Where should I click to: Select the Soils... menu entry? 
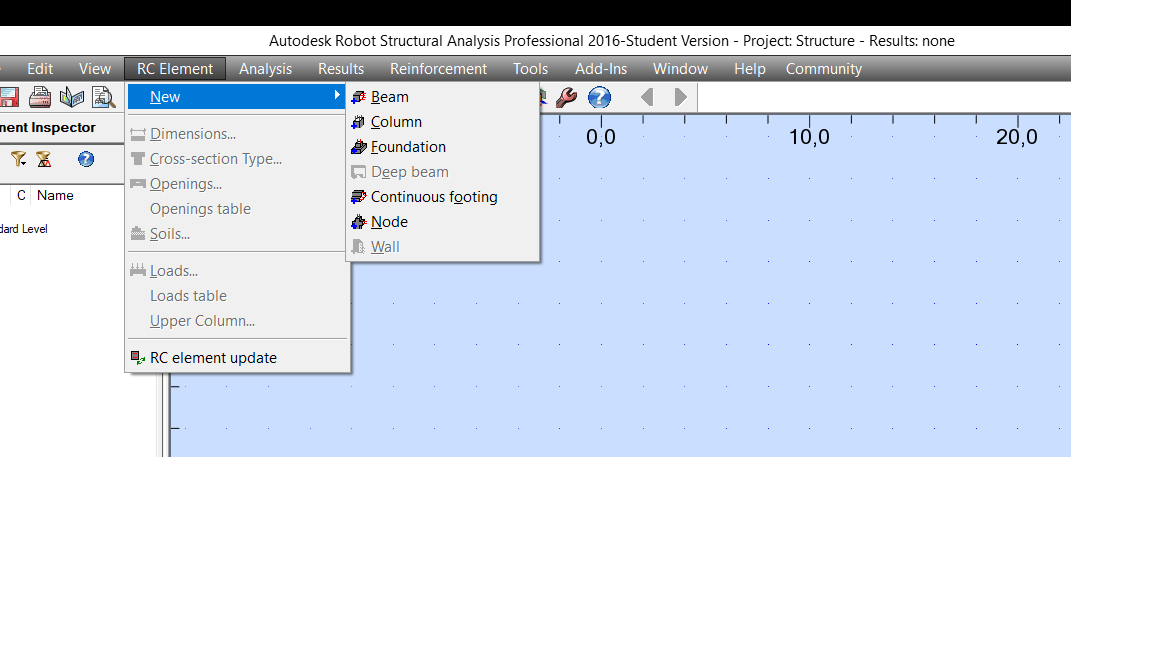tap(237, 234)
